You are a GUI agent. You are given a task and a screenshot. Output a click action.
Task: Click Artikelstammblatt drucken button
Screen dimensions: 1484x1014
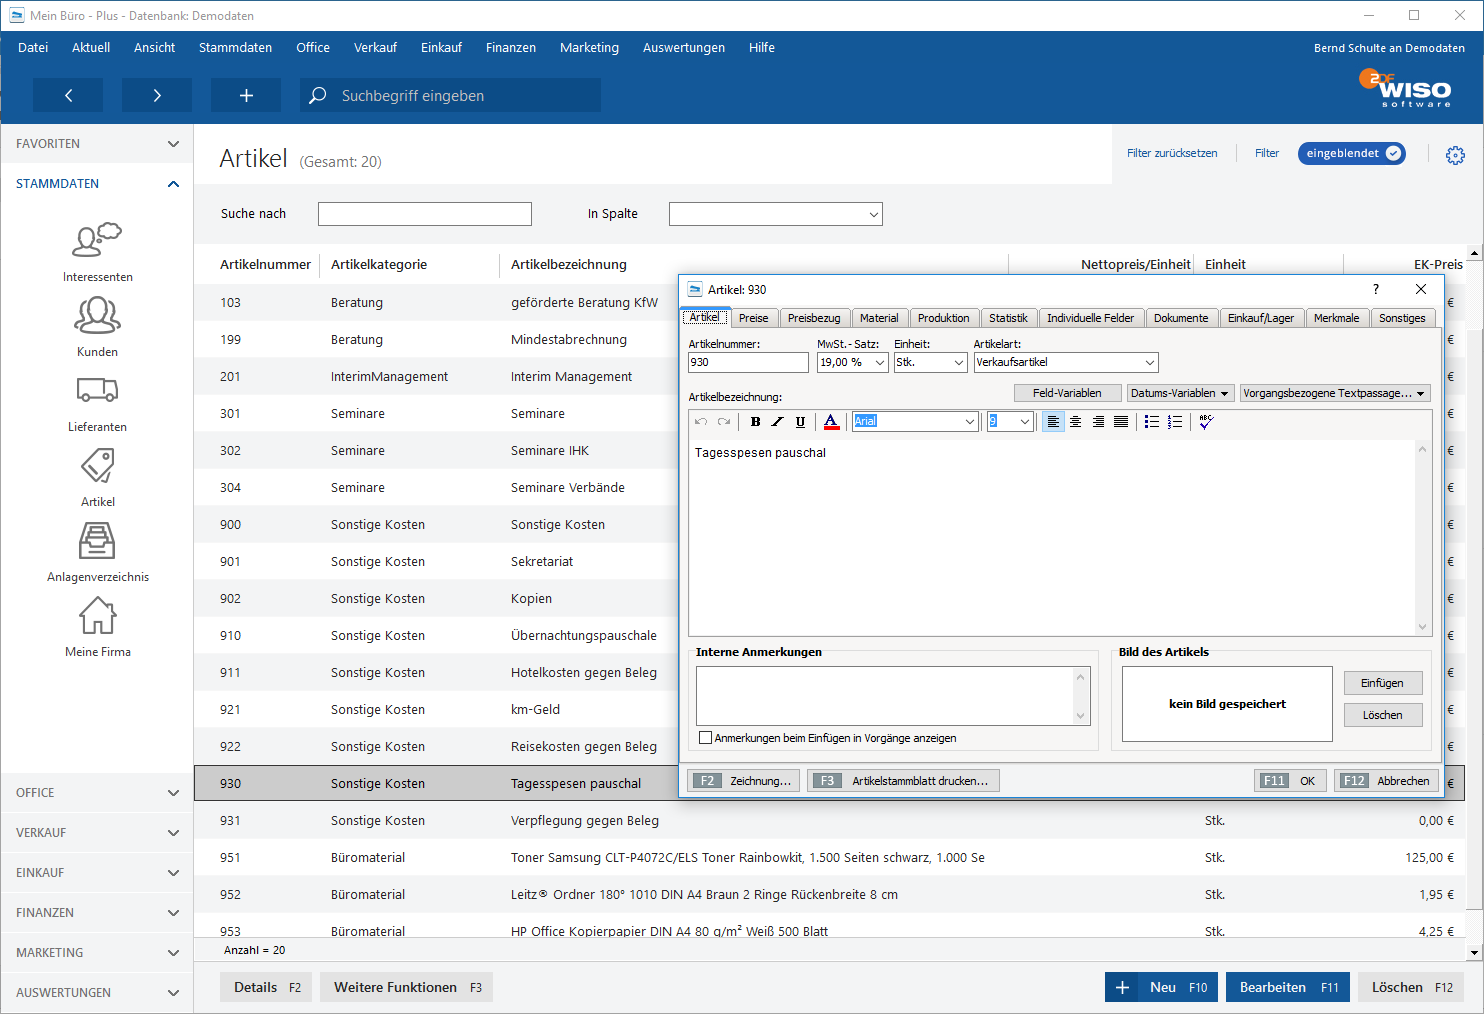click(x=904, y=781)
